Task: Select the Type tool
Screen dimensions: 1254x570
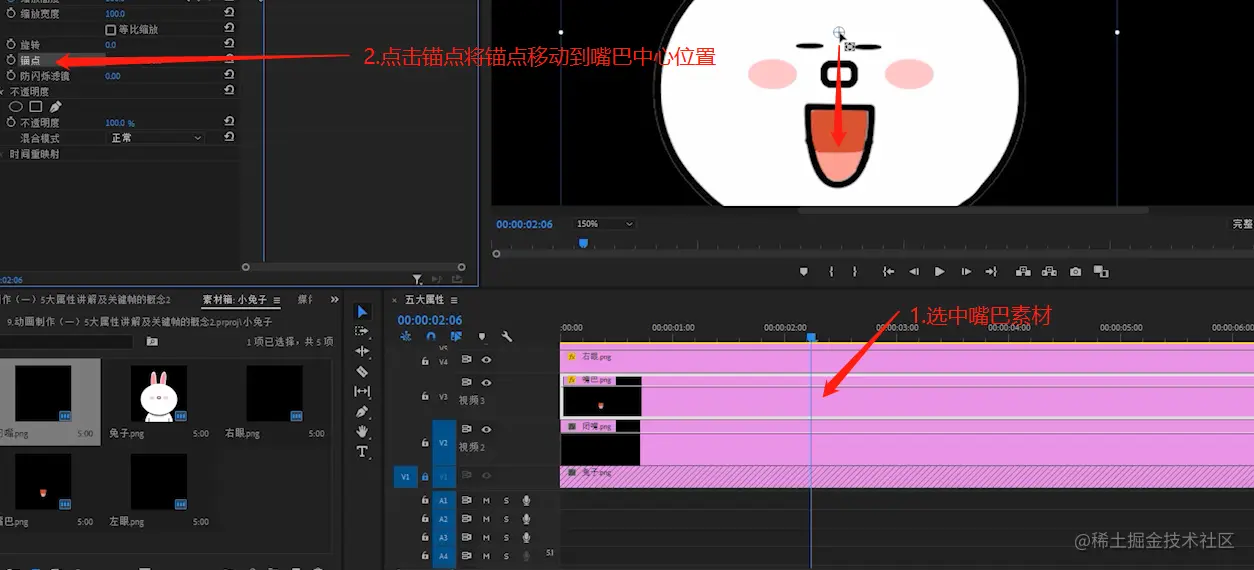Action: click(x=362, y=451)
